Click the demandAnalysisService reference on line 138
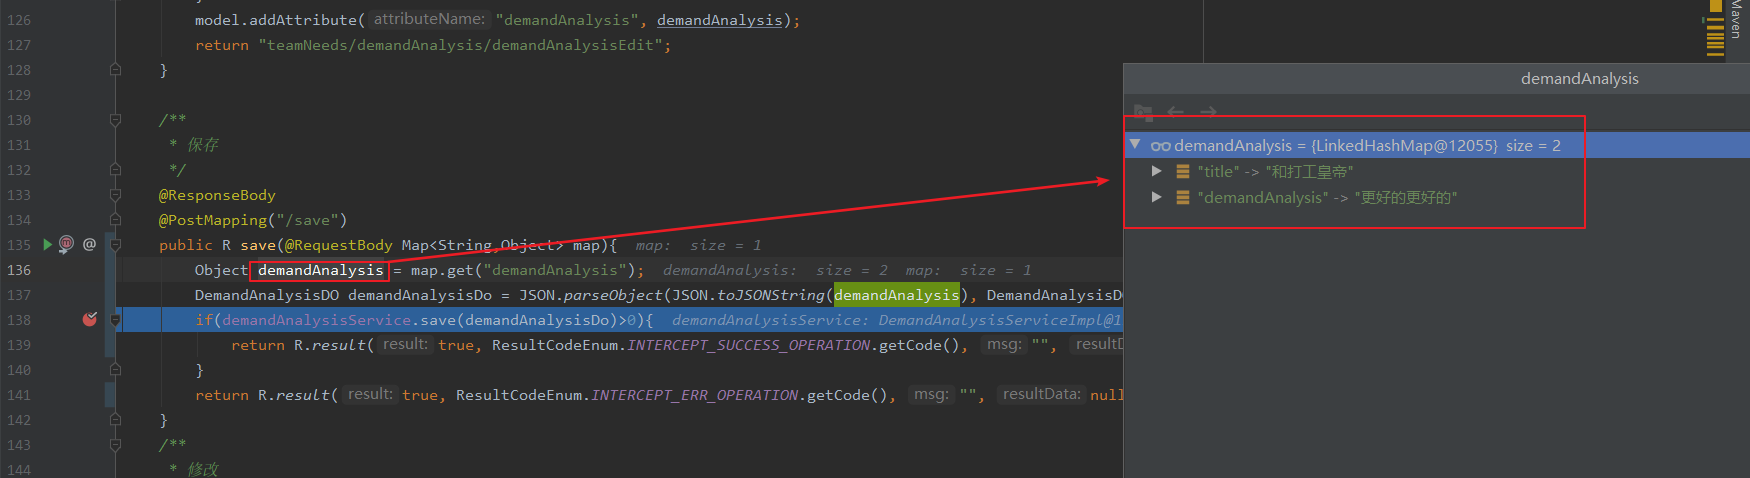 tap(316, 320)
